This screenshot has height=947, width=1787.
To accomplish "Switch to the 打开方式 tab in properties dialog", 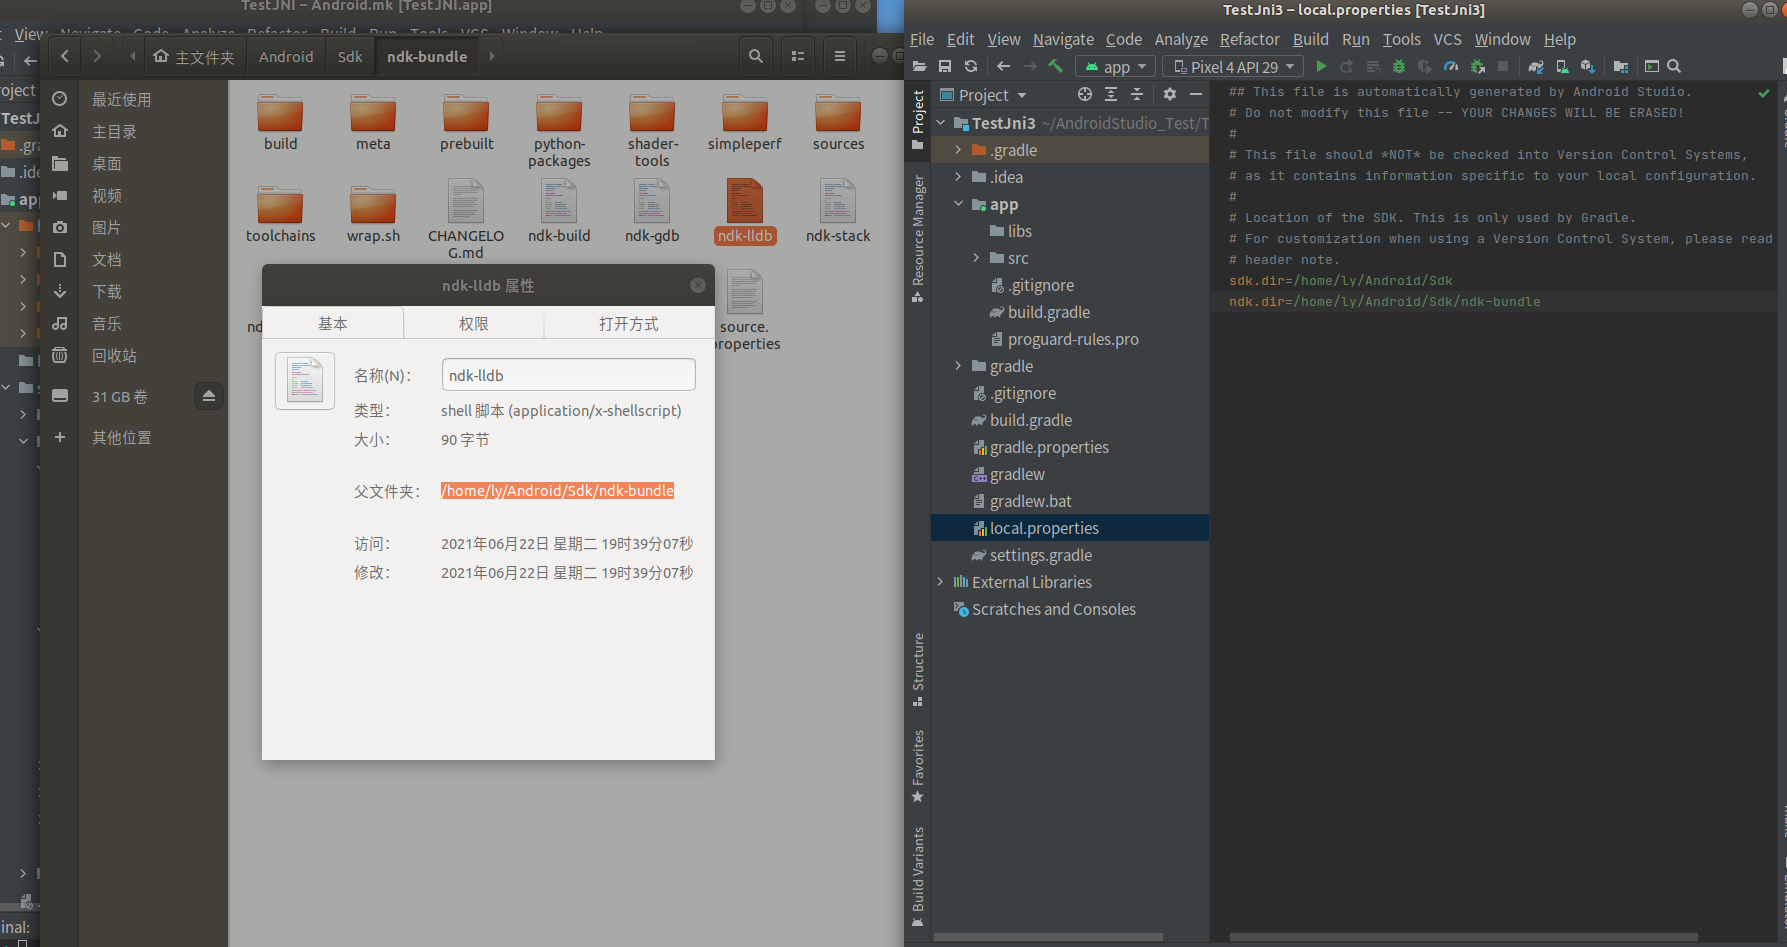I will 629,323.
